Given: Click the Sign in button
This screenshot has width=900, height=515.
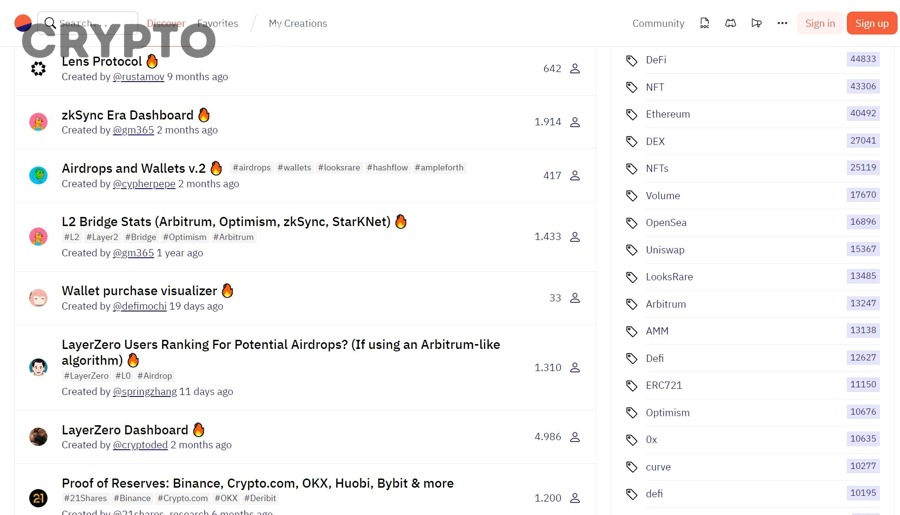Looking at the screenshot, I should click(x=820, y=24).
